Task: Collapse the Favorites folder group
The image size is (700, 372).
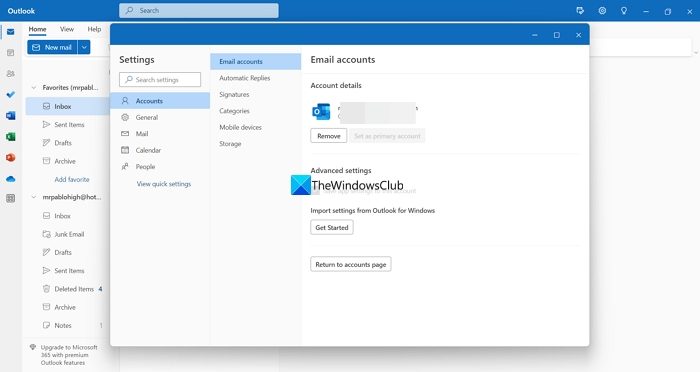Action: pyautogui.click(x=34, y=88)
